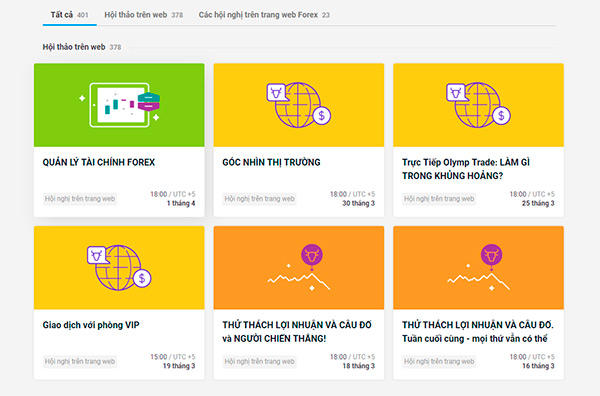The image size is (600, 396).
Task: Click 'Hội nghị trên trang web' tag on GÓC NHÌN card
Action: [259, 199]
